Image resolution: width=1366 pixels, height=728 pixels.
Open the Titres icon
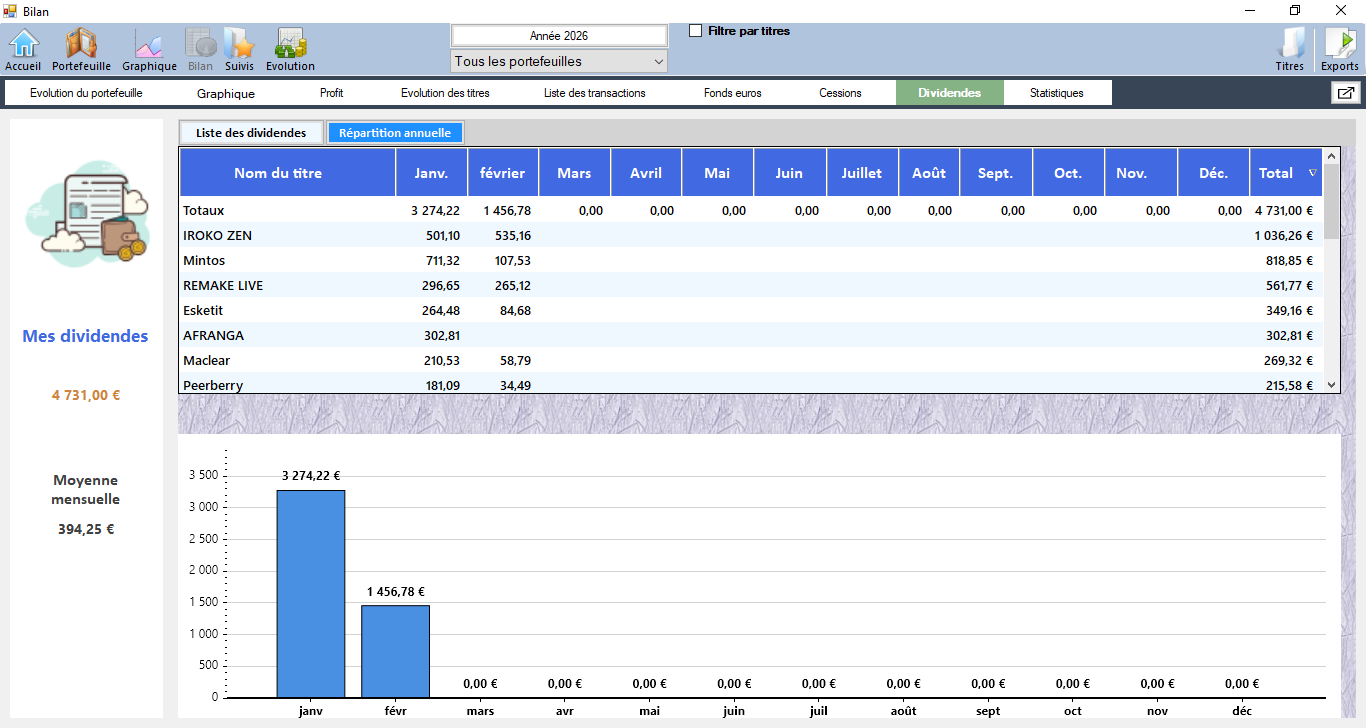1290,49
